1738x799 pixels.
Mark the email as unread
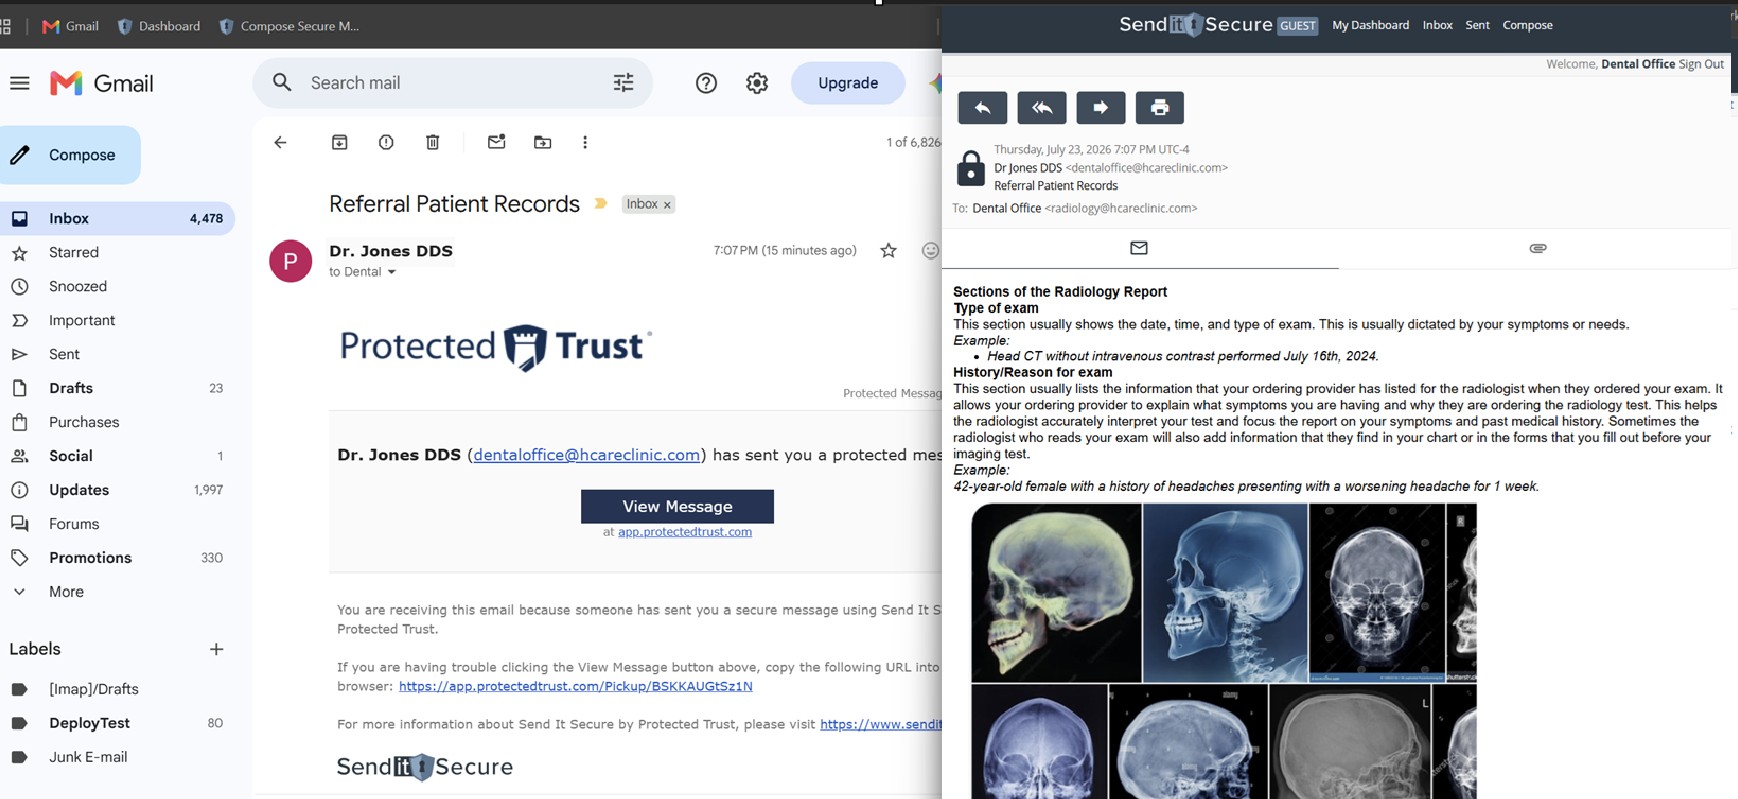point(496,142)
